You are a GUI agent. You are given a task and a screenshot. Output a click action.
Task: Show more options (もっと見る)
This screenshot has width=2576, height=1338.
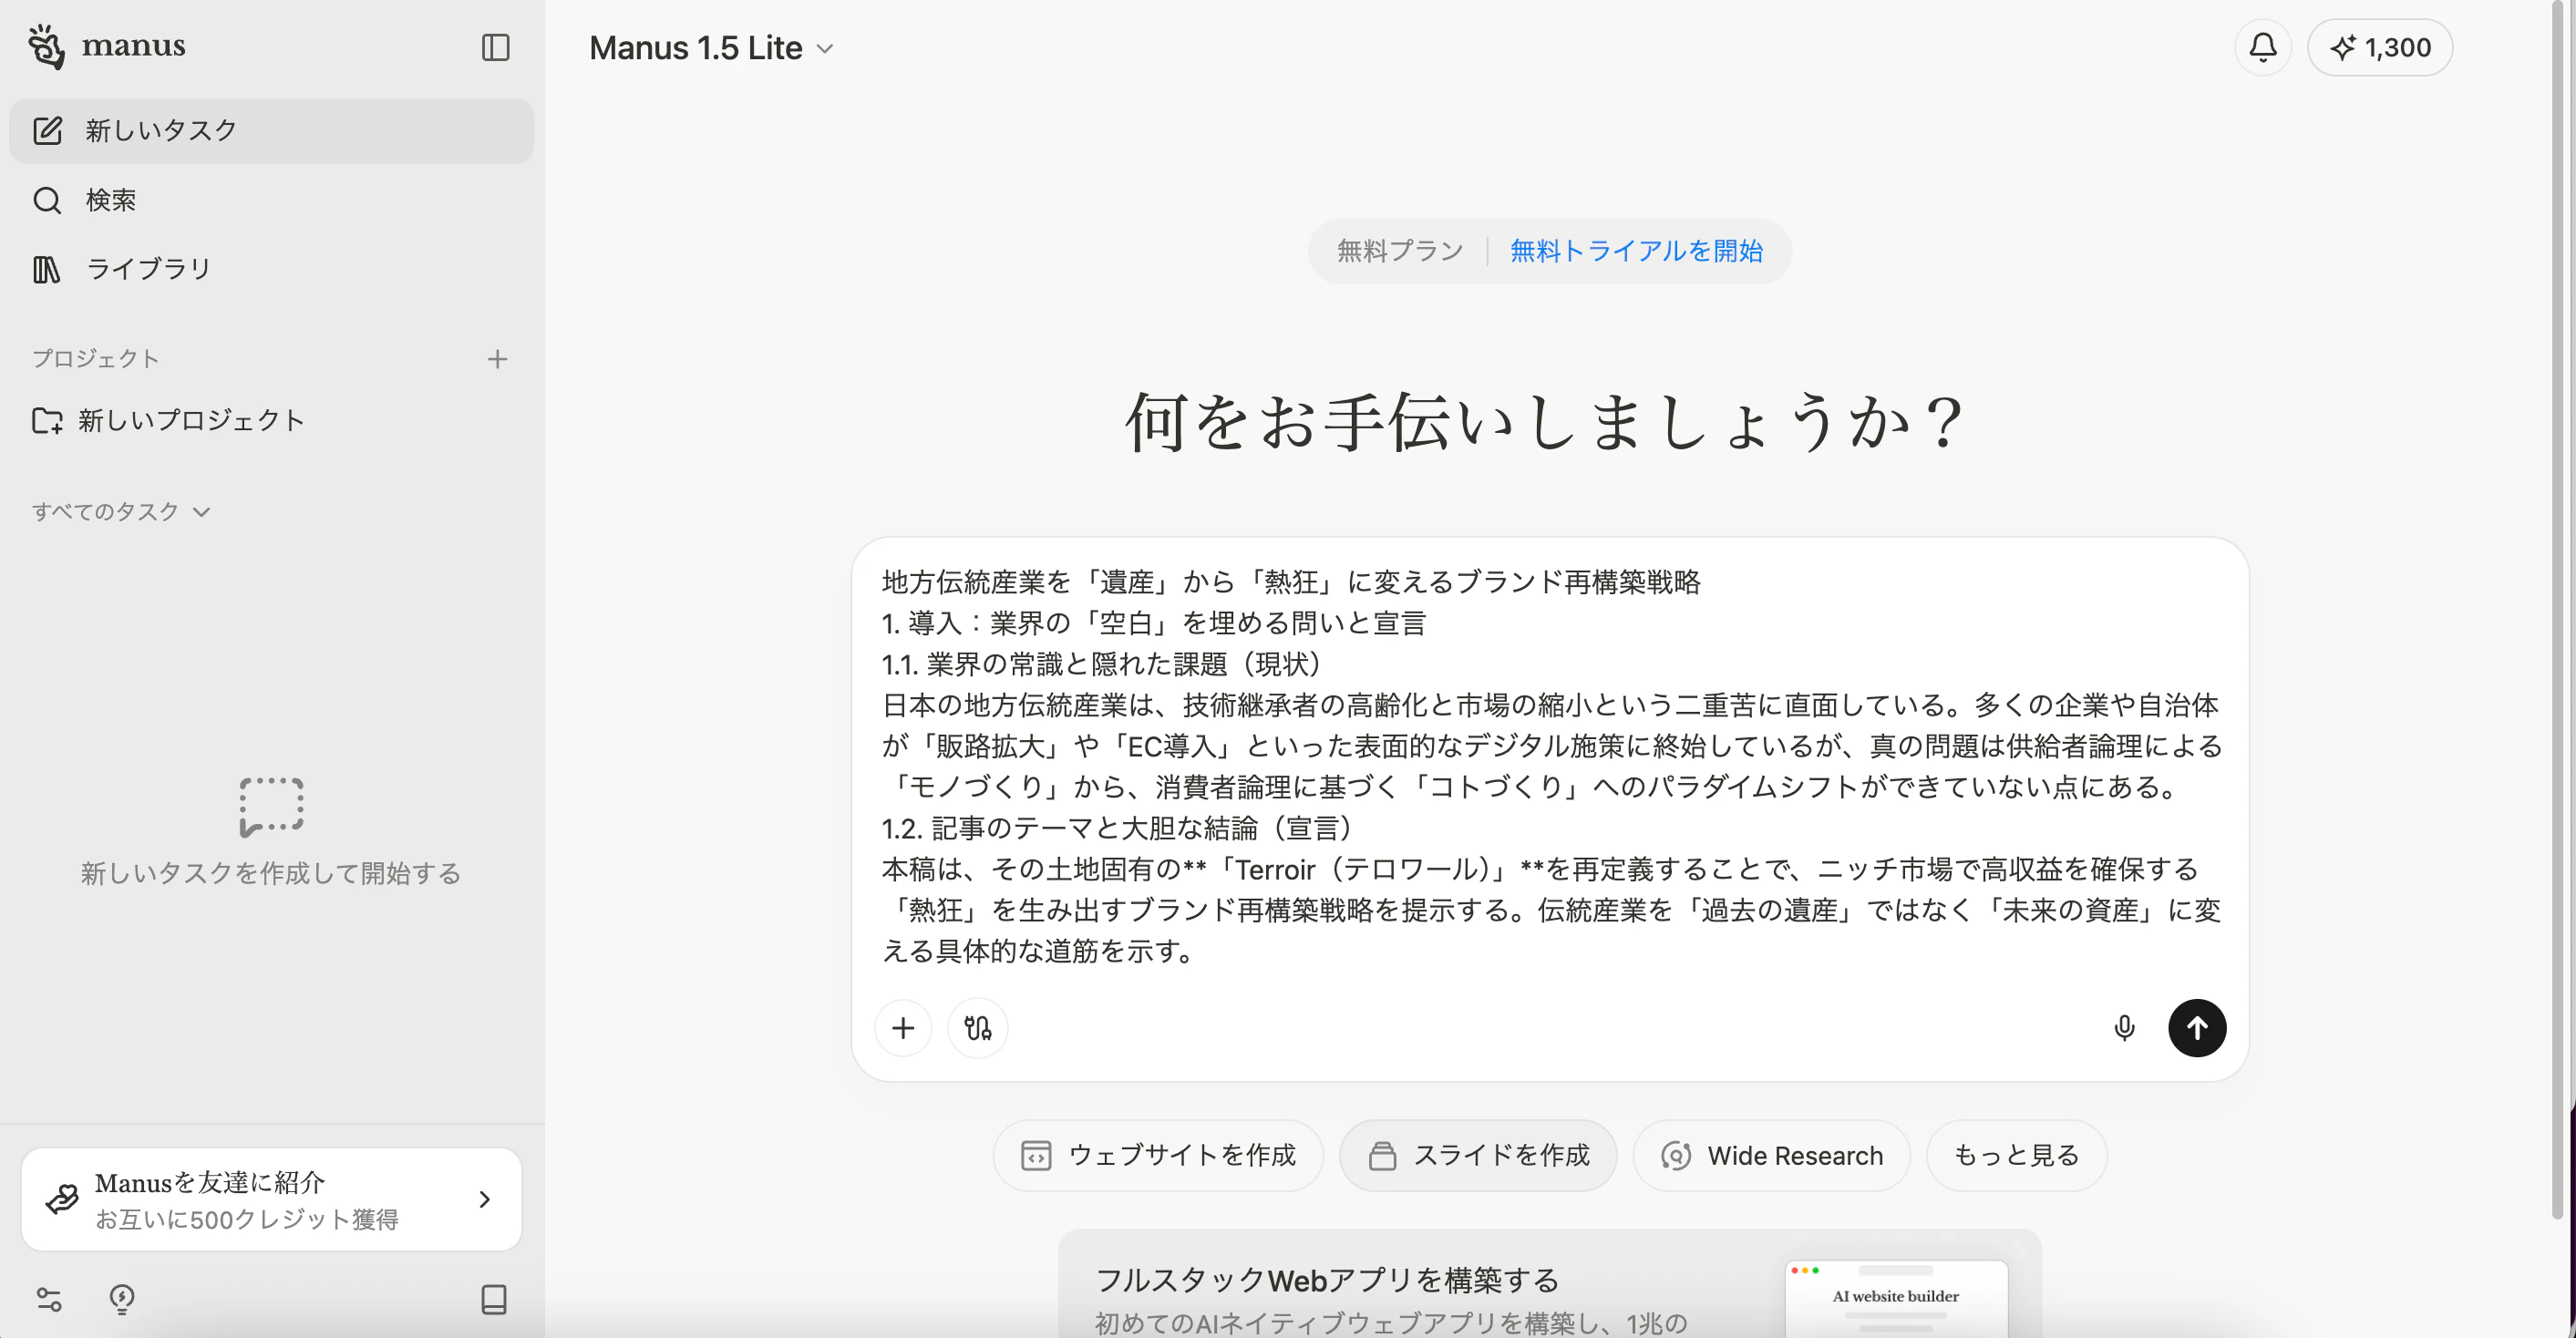(x=2016, y=1156)
